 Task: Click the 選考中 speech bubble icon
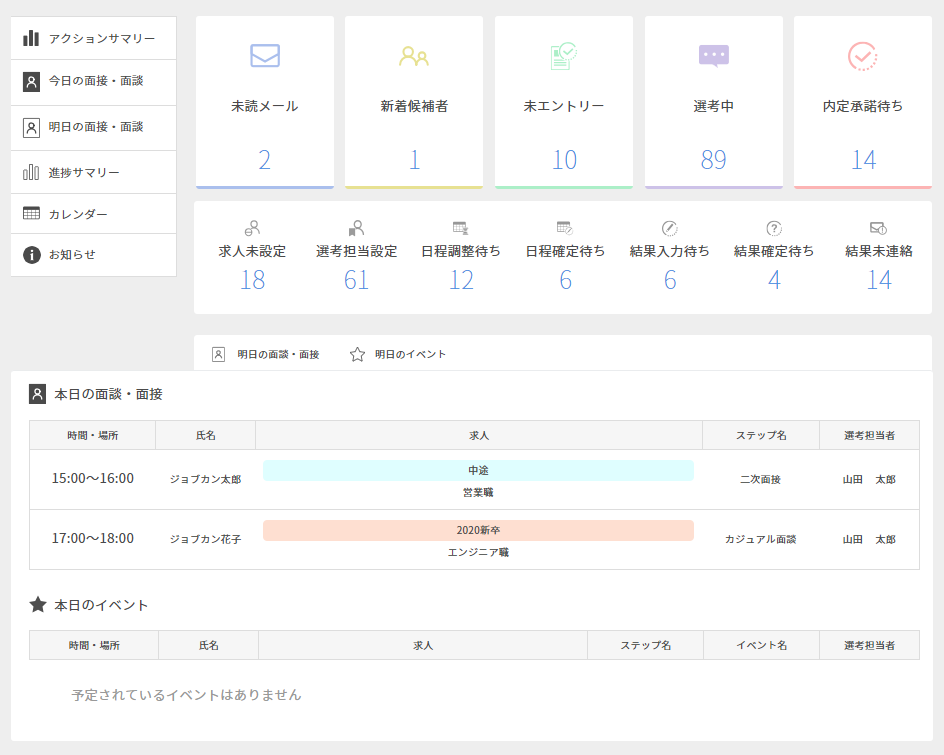tap(714, 56)
